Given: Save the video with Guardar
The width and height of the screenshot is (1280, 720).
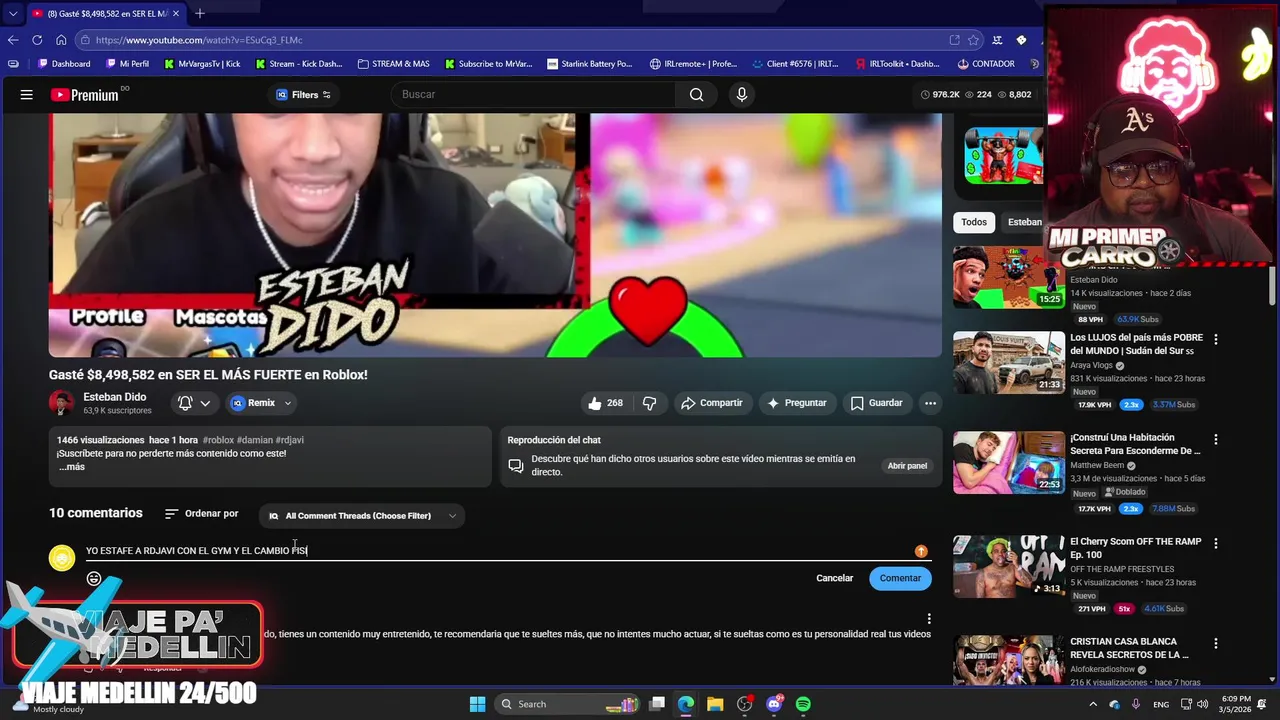Looking at the screenshot, I should click(876, 403).
